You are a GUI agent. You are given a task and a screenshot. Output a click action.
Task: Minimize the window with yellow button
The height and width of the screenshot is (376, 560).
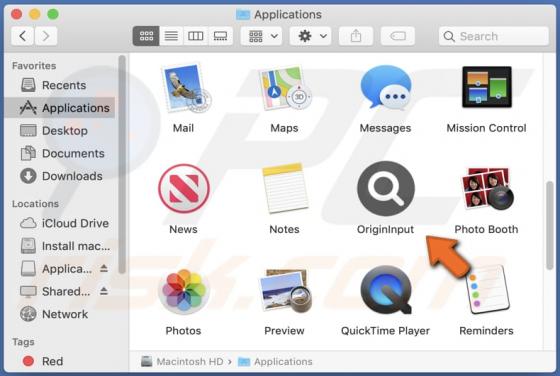35,14
